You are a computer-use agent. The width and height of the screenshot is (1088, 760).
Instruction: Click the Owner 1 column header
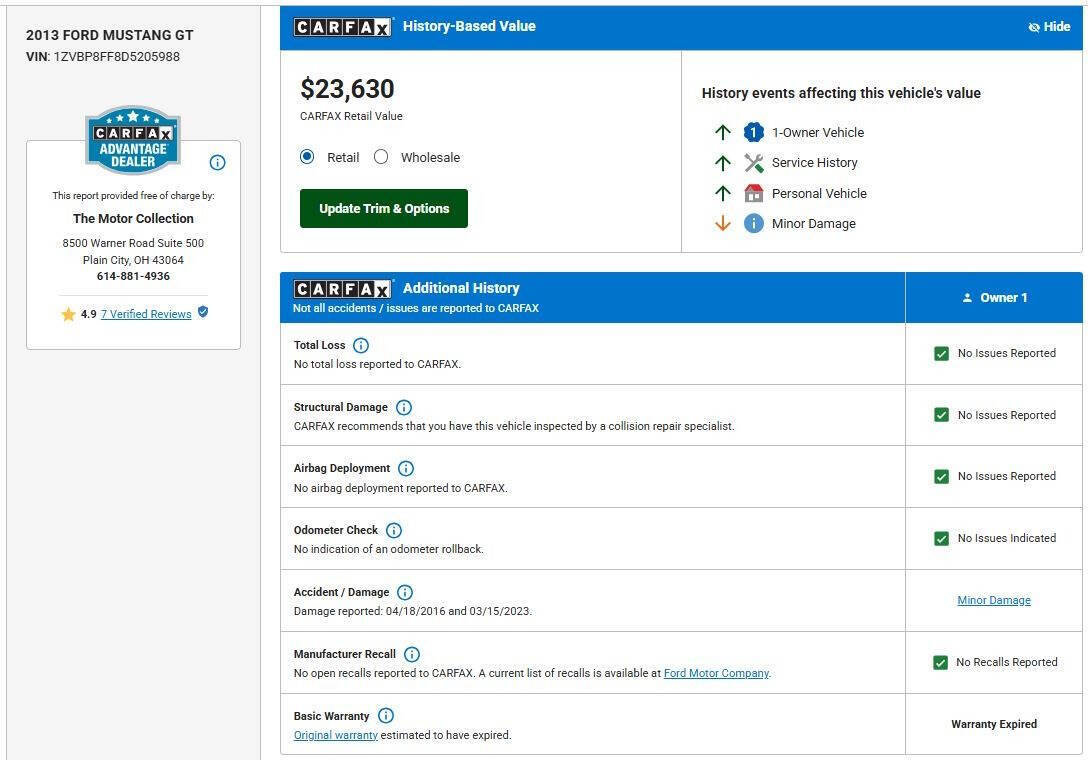pos(994,298)
